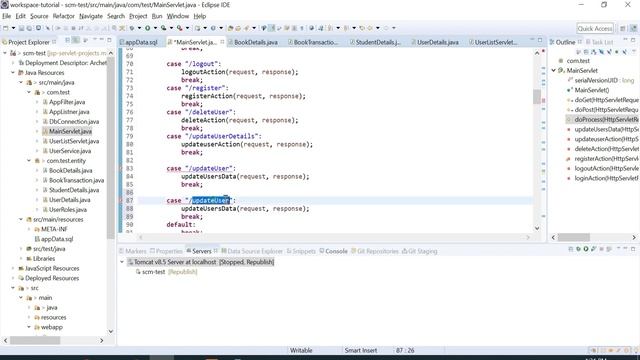The width and height of the screenshot is (640, 360).
Task: Click the editor vertical scrollbar thumb
Action: [x=537, y=97]
